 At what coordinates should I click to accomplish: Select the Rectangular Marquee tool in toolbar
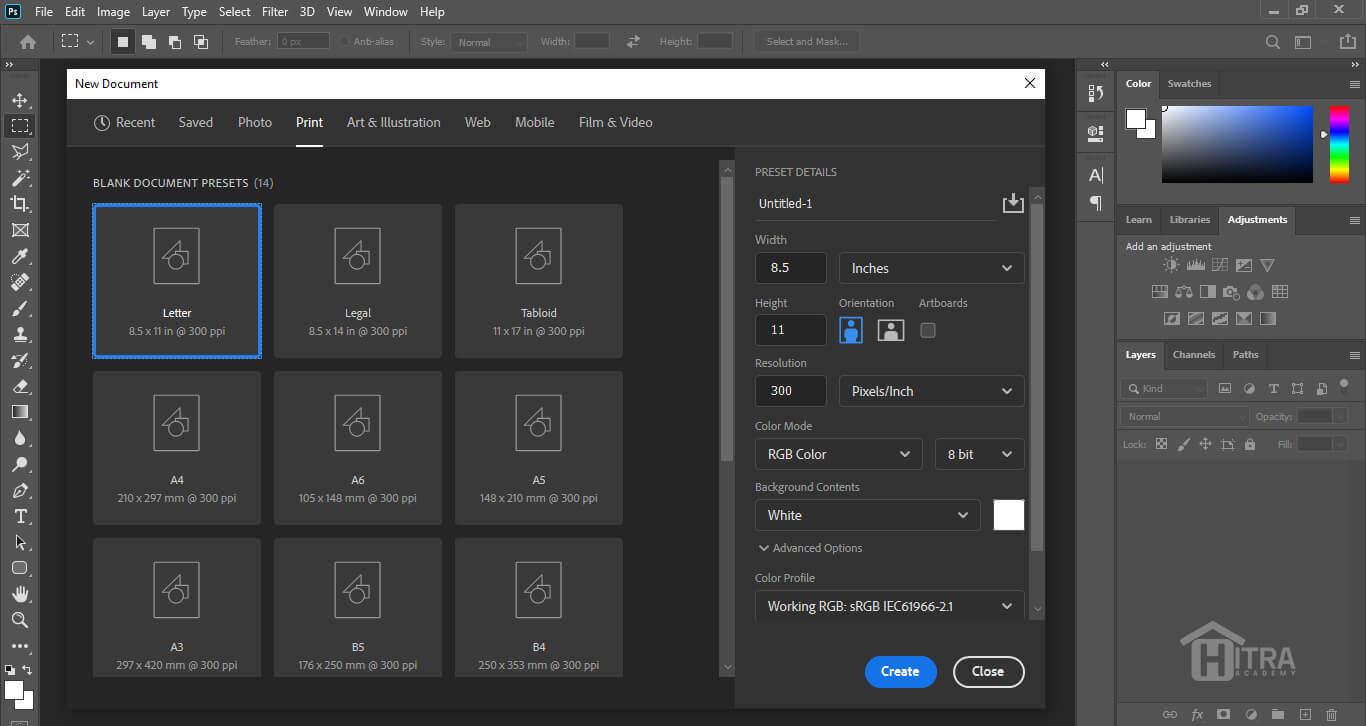[19, 126]
